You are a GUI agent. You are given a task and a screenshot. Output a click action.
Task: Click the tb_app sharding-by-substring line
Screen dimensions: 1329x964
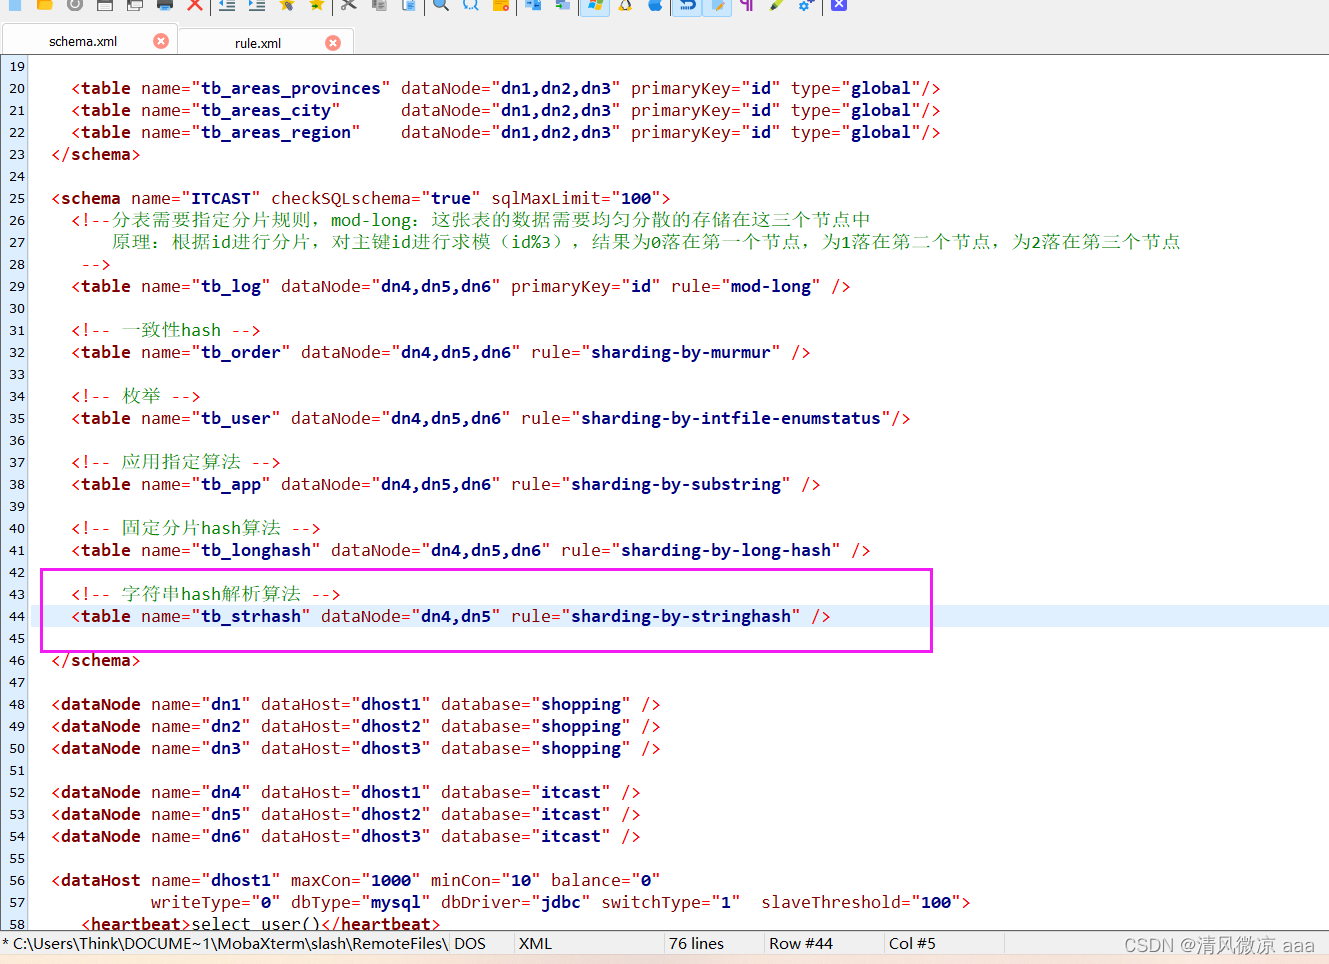(445, 484)
